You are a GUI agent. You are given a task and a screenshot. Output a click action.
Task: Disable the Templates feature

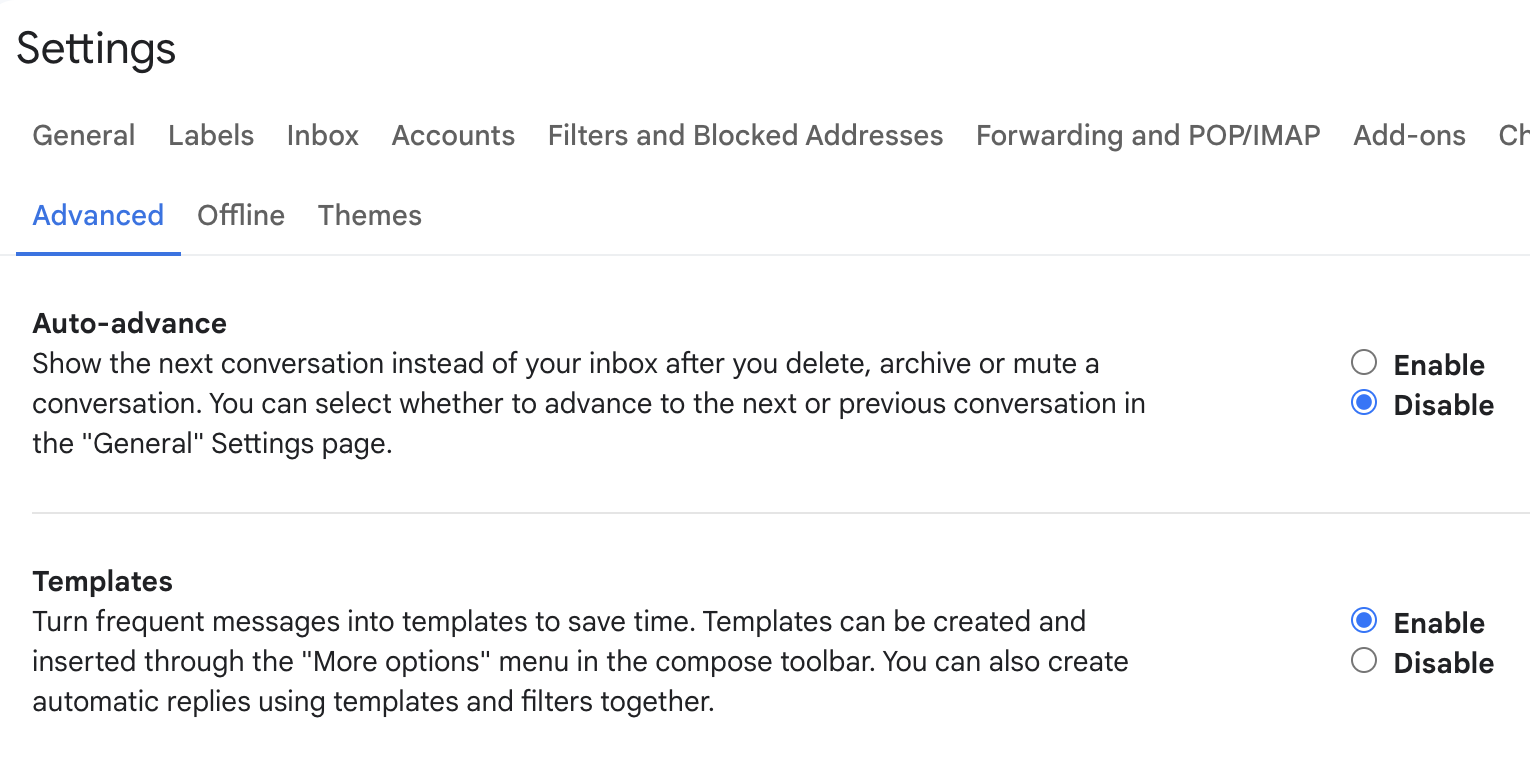[x=1364, y=661]
